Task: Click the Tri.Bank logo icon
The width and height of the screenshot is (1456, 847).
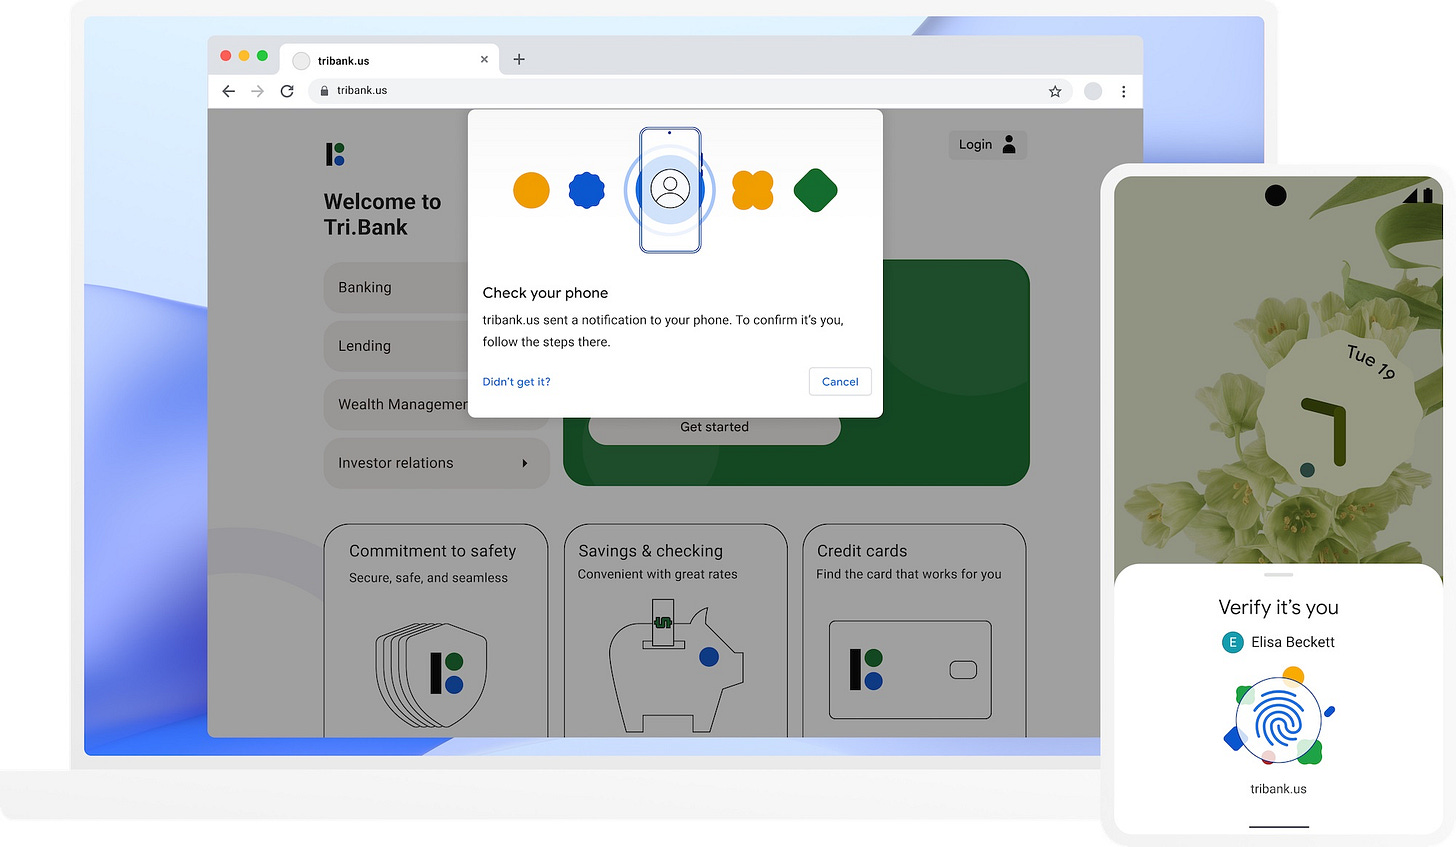Action: click(335, 154)
